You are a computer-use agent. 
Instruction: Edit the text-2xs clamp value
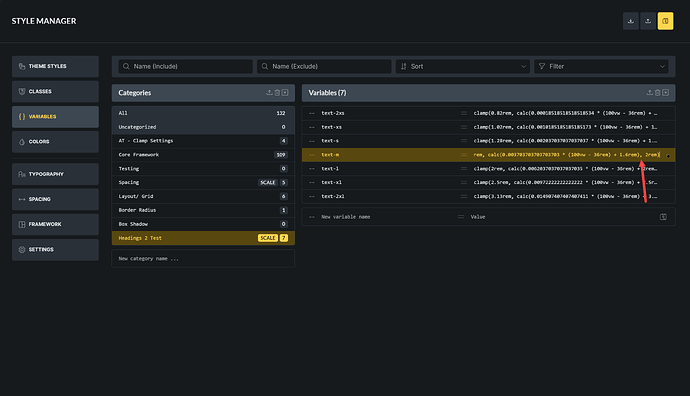pos(565,113)
